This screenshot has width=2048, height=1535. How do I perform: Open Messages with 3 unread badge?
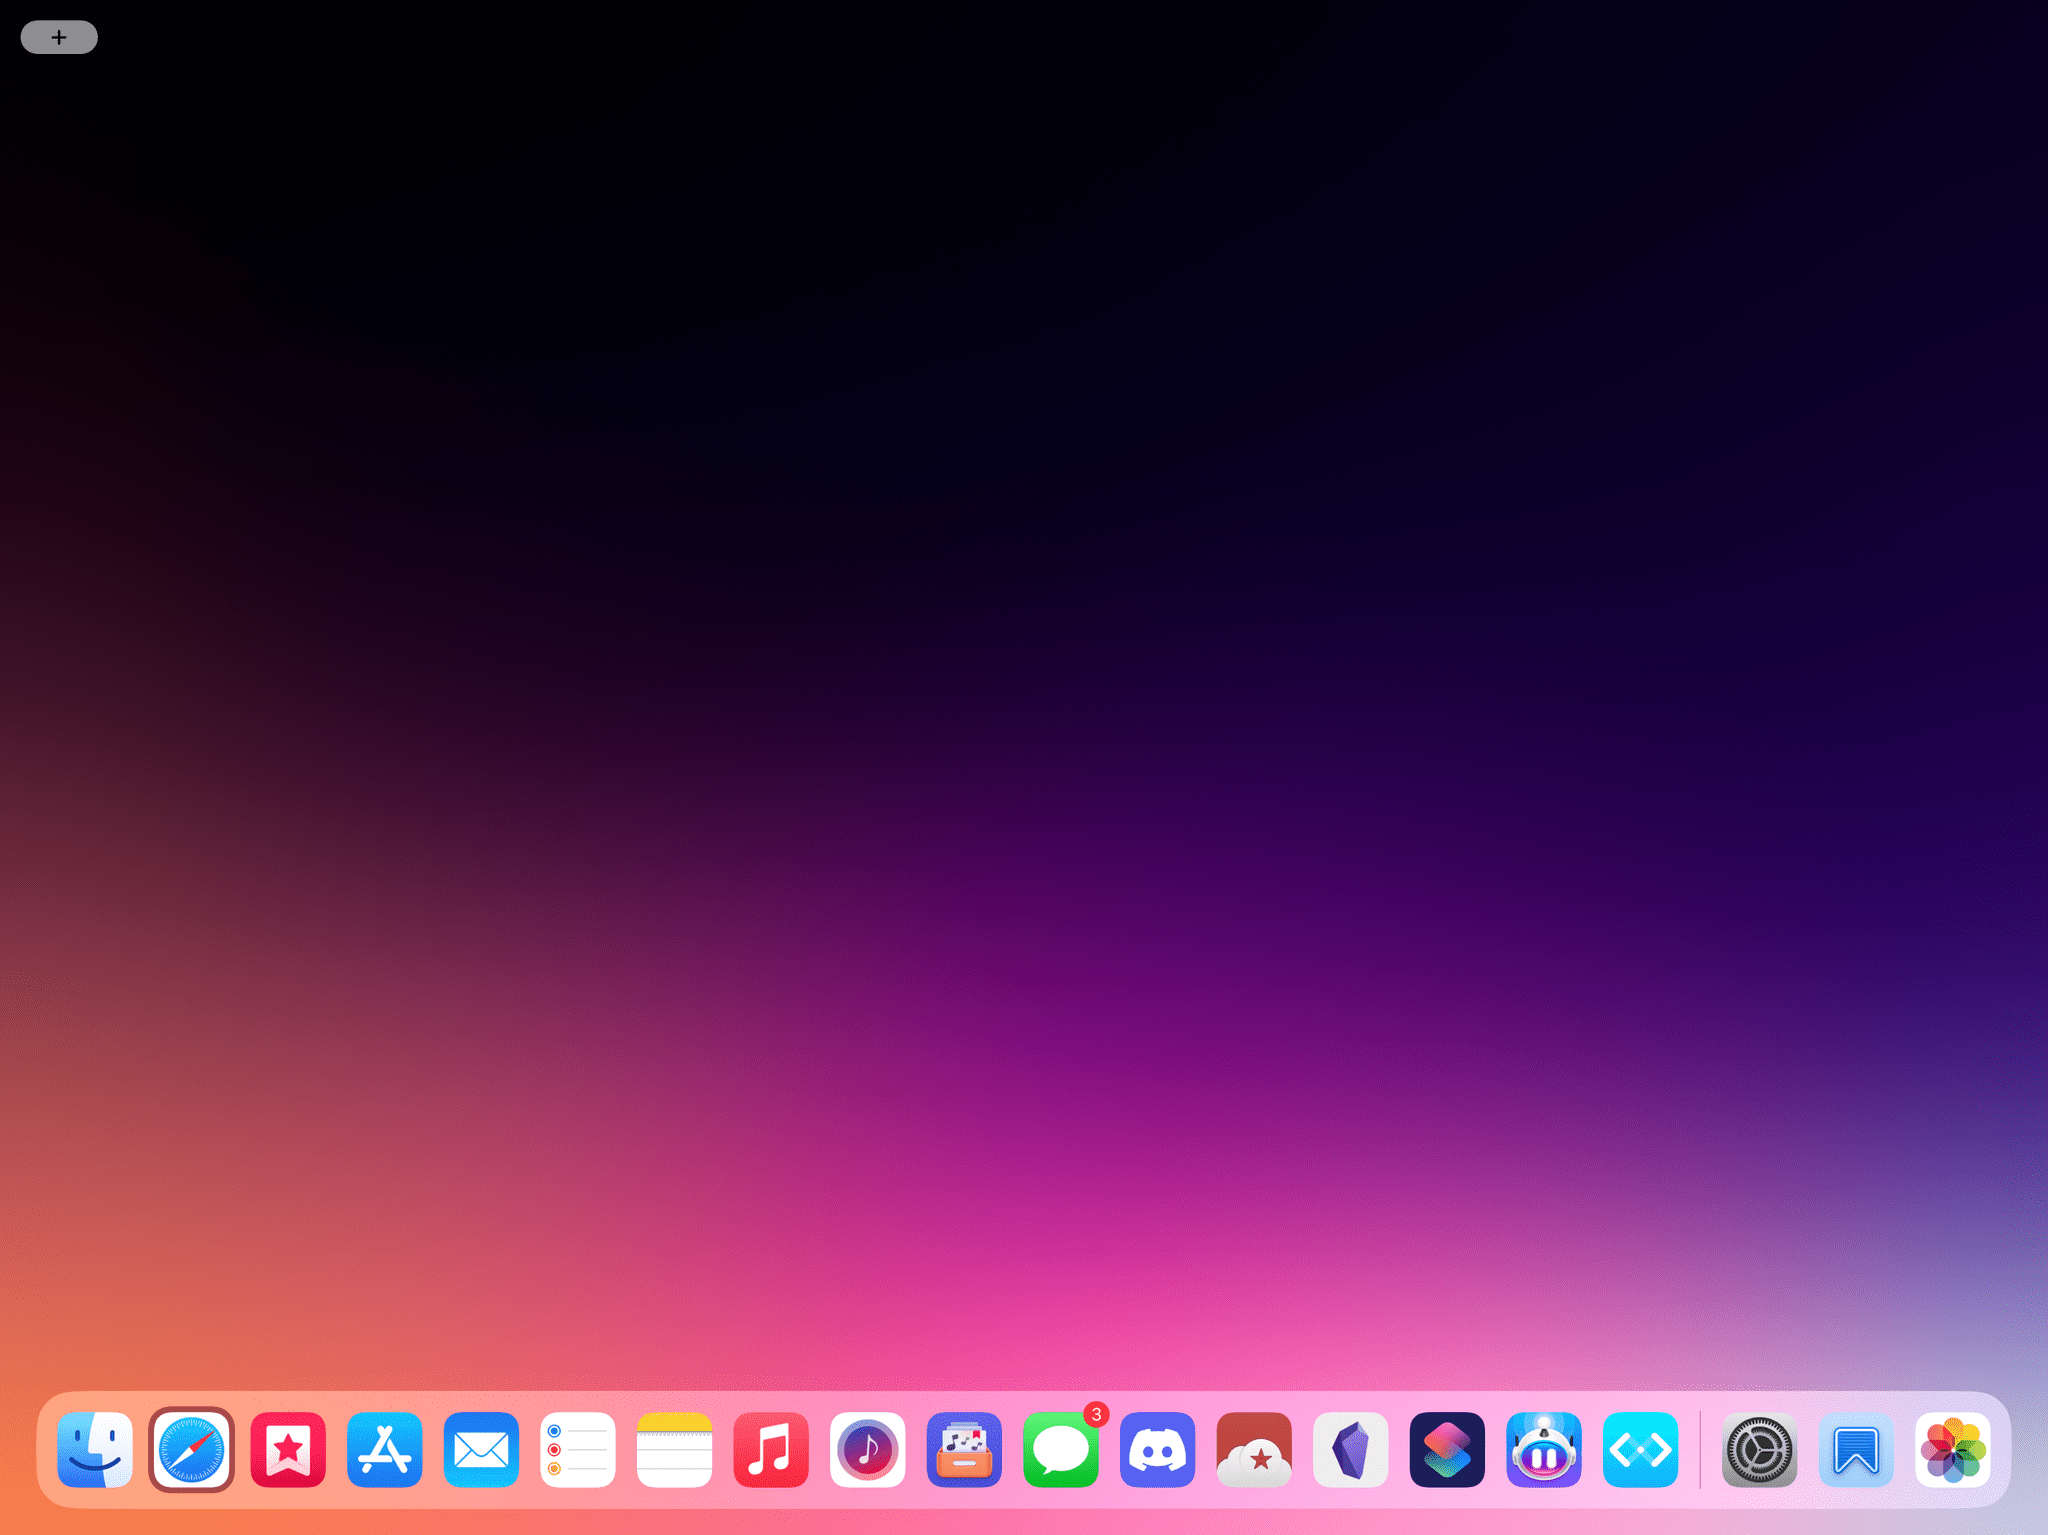(x=1061, y=1449)
